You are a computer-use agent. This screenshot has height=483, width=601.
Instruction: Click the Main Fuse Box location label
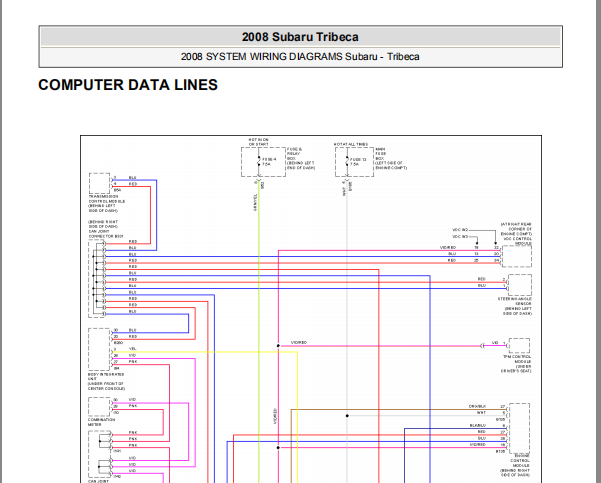click(391, 159)
